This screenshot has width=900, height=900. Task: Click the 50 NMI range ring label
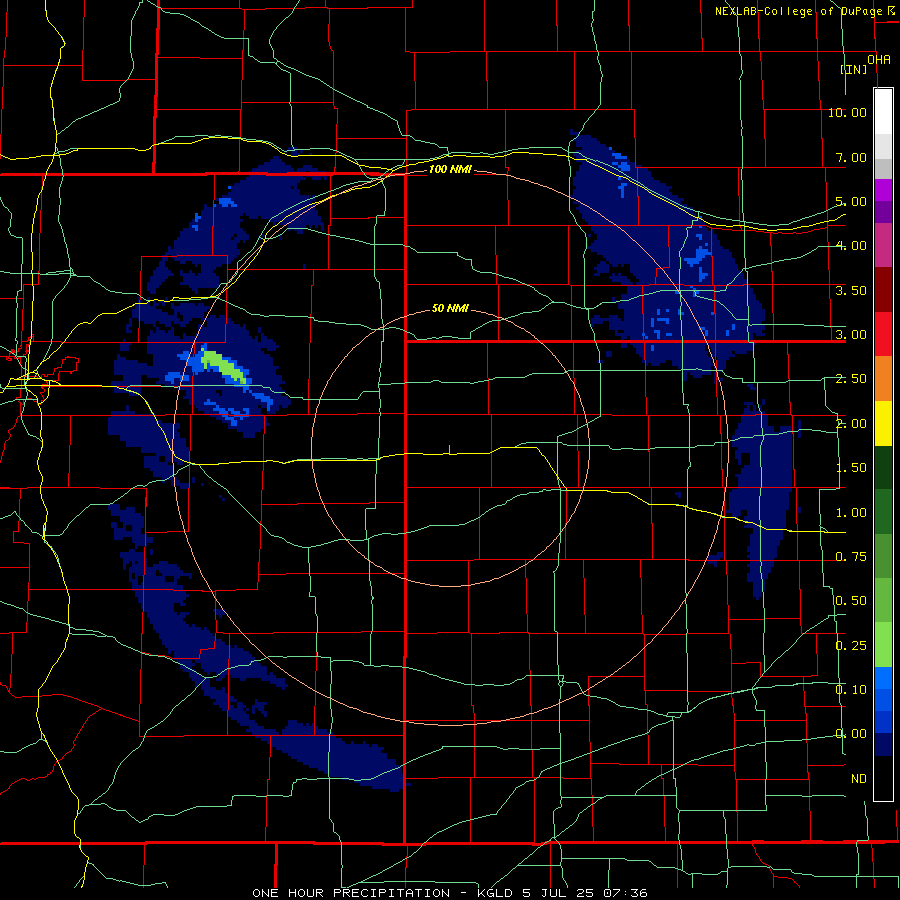pyautogui.click(x=450, y=308)
